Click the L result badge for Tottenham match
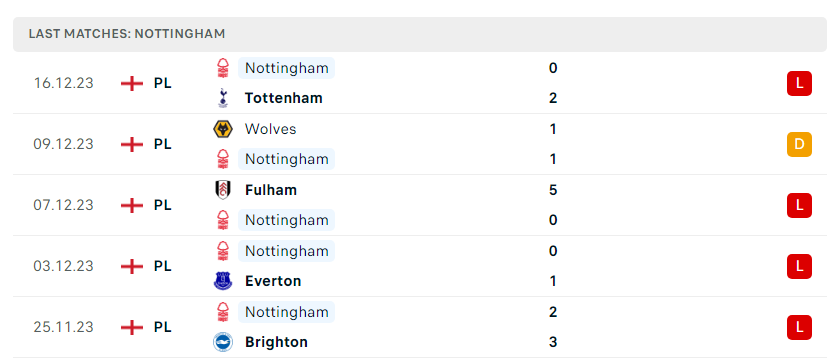Viewport: 835px width, 364px height. (799, 84)
